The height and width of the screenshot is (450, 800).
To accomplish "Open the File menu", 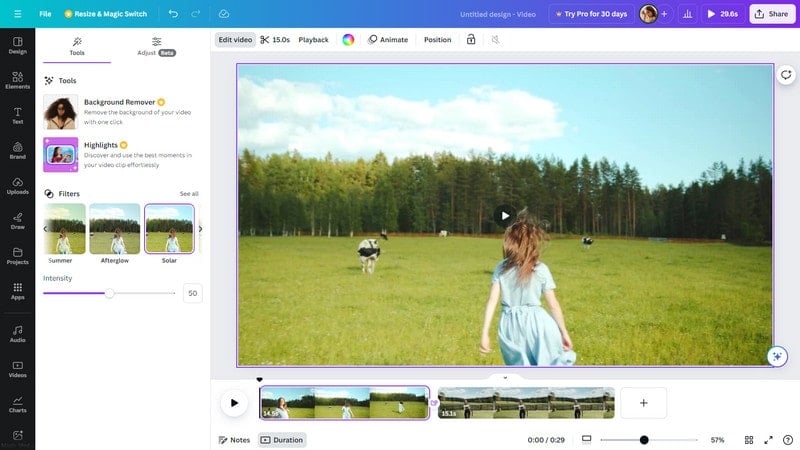I will tap(45, 14).
